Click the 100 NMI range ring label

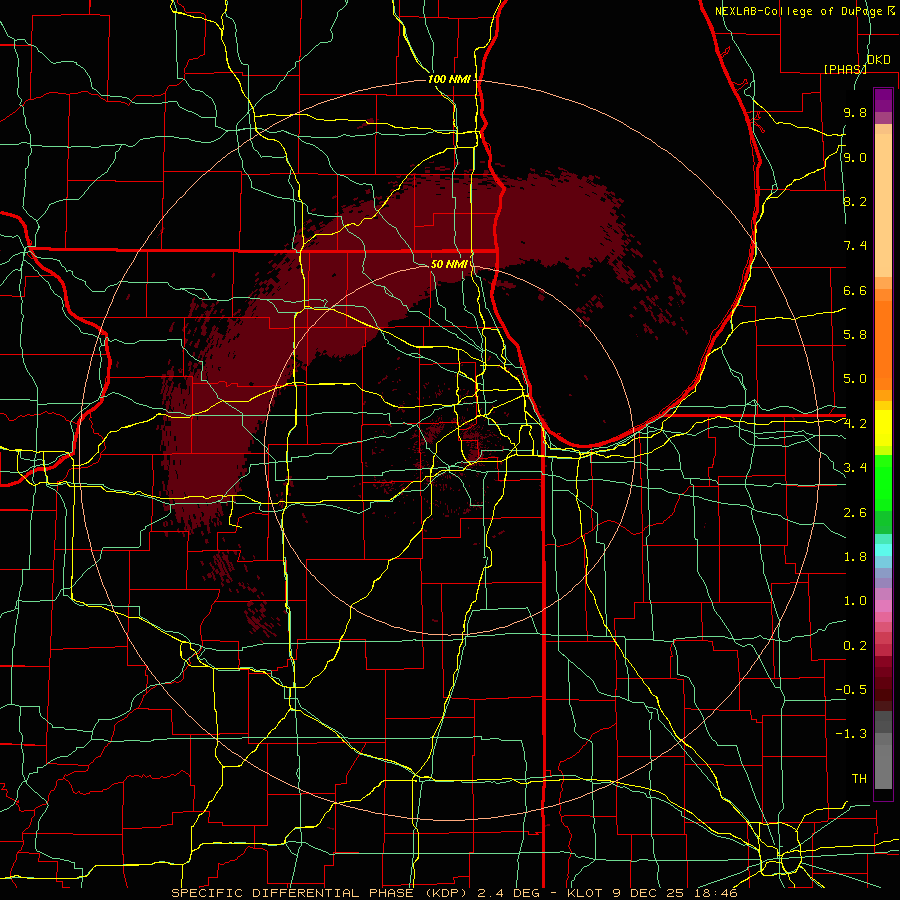449,79
